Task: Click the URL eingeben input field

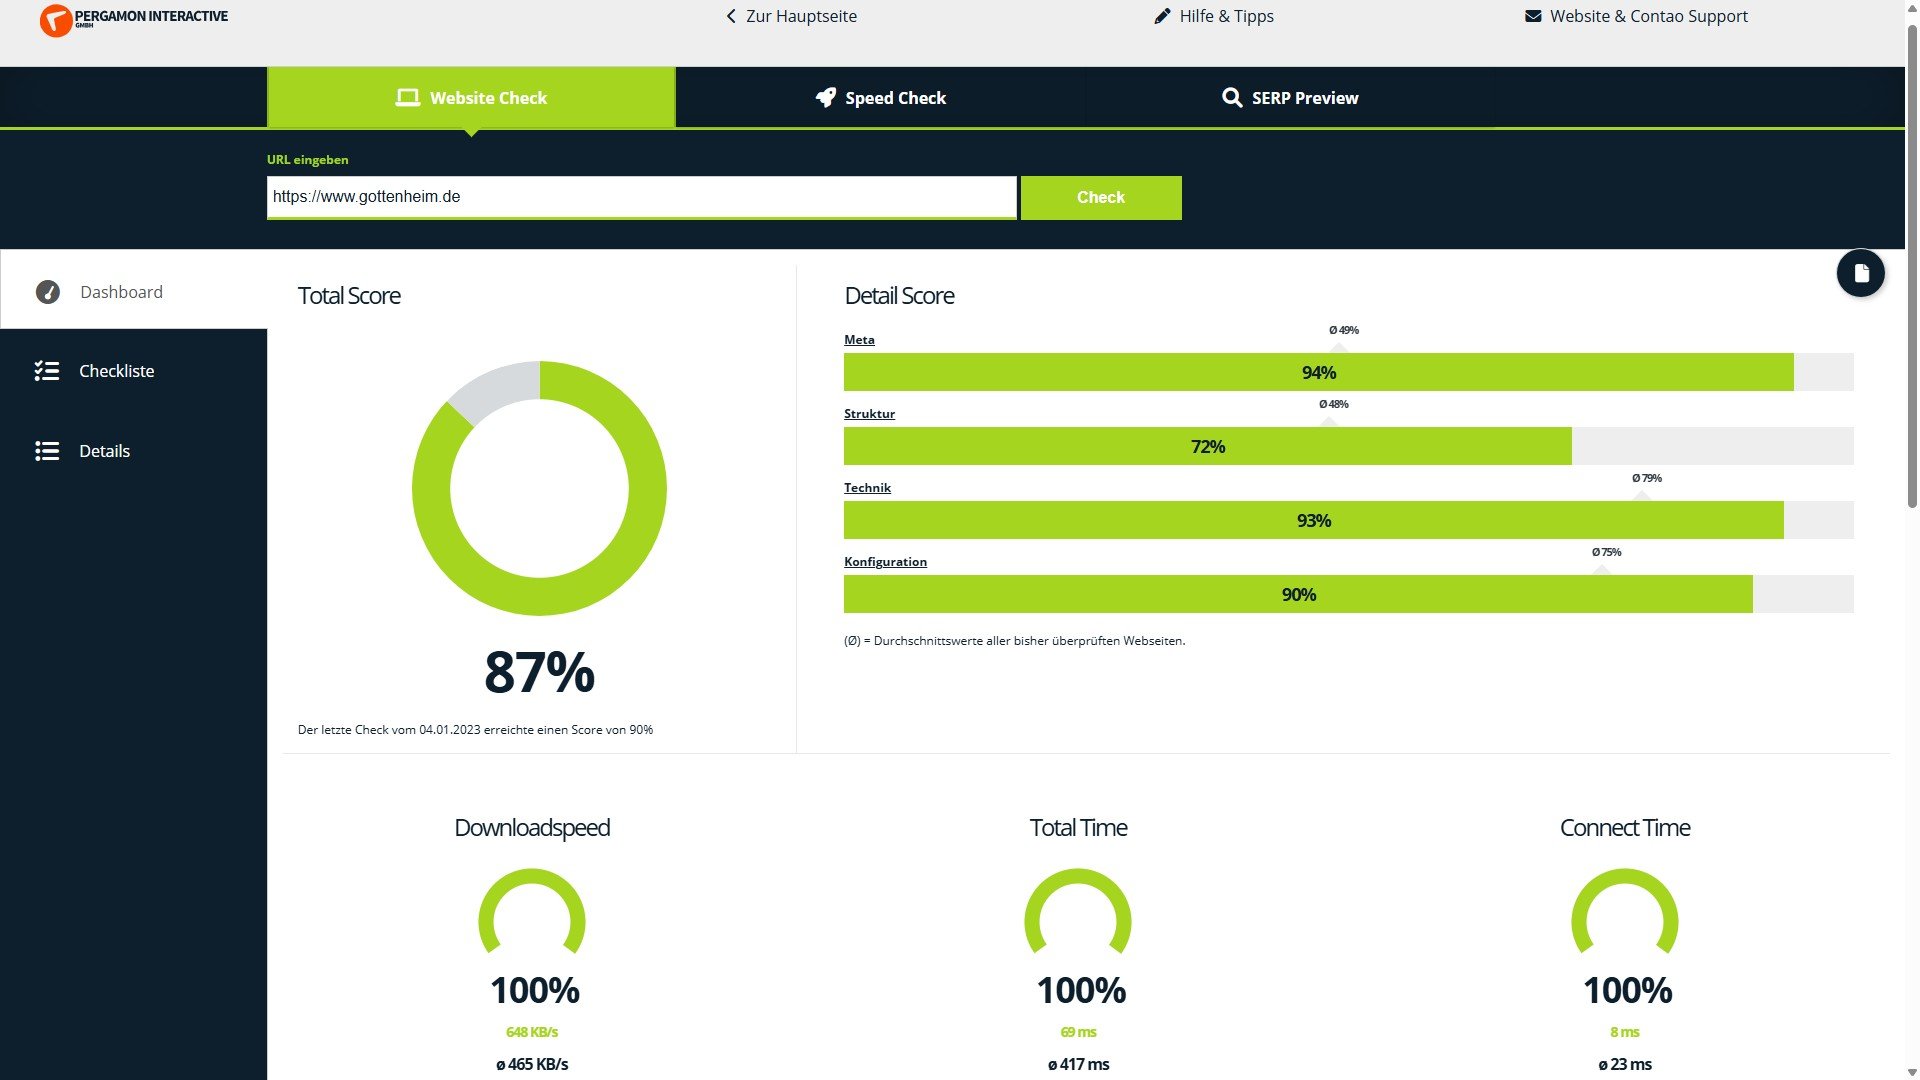Action: (641, 197)
